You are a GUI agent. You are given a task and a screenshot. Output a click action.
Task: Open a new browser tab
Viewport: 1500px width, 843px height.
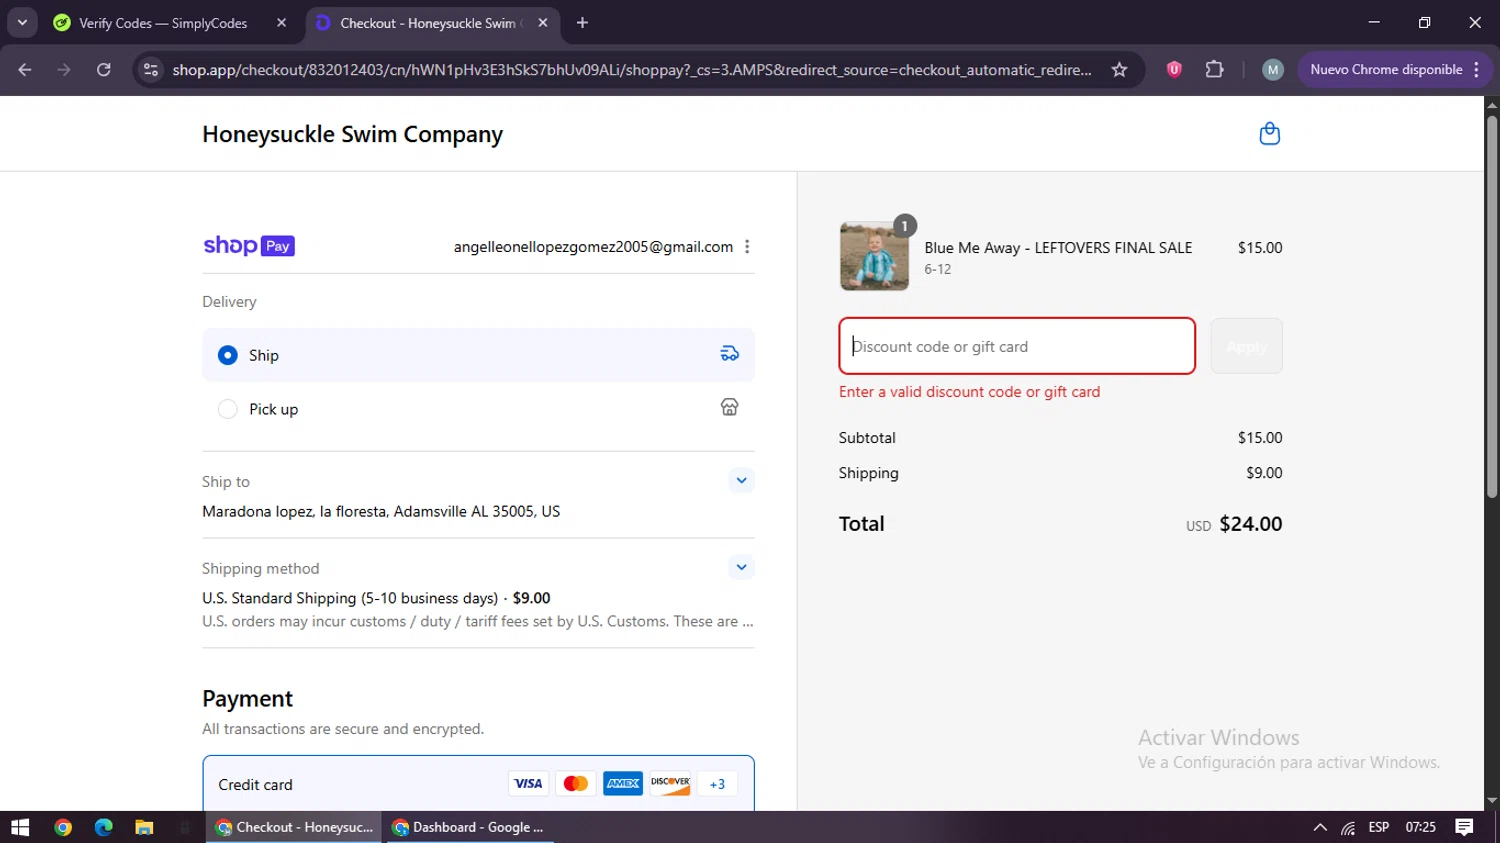click(583, 23)
